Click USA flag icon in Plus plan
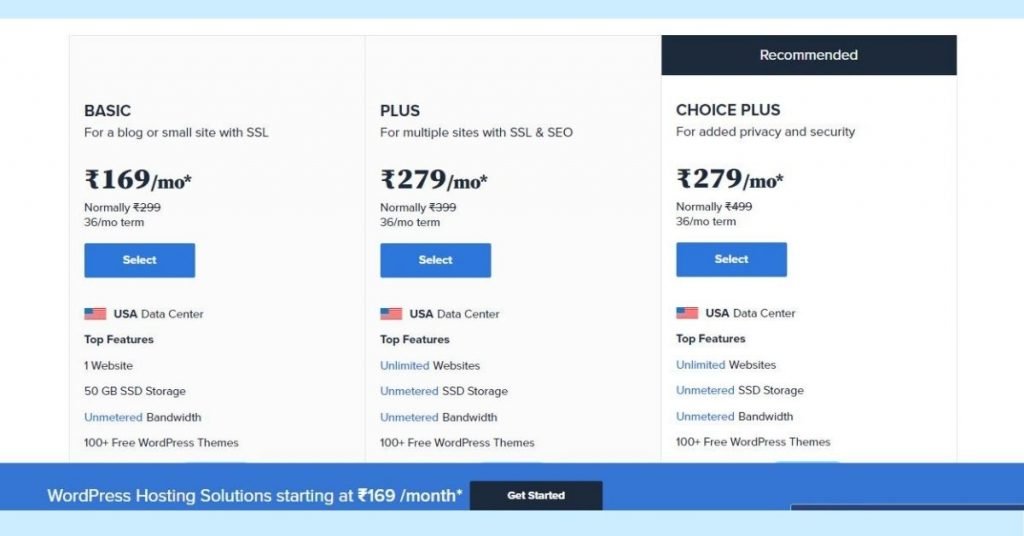 [391, 314]
